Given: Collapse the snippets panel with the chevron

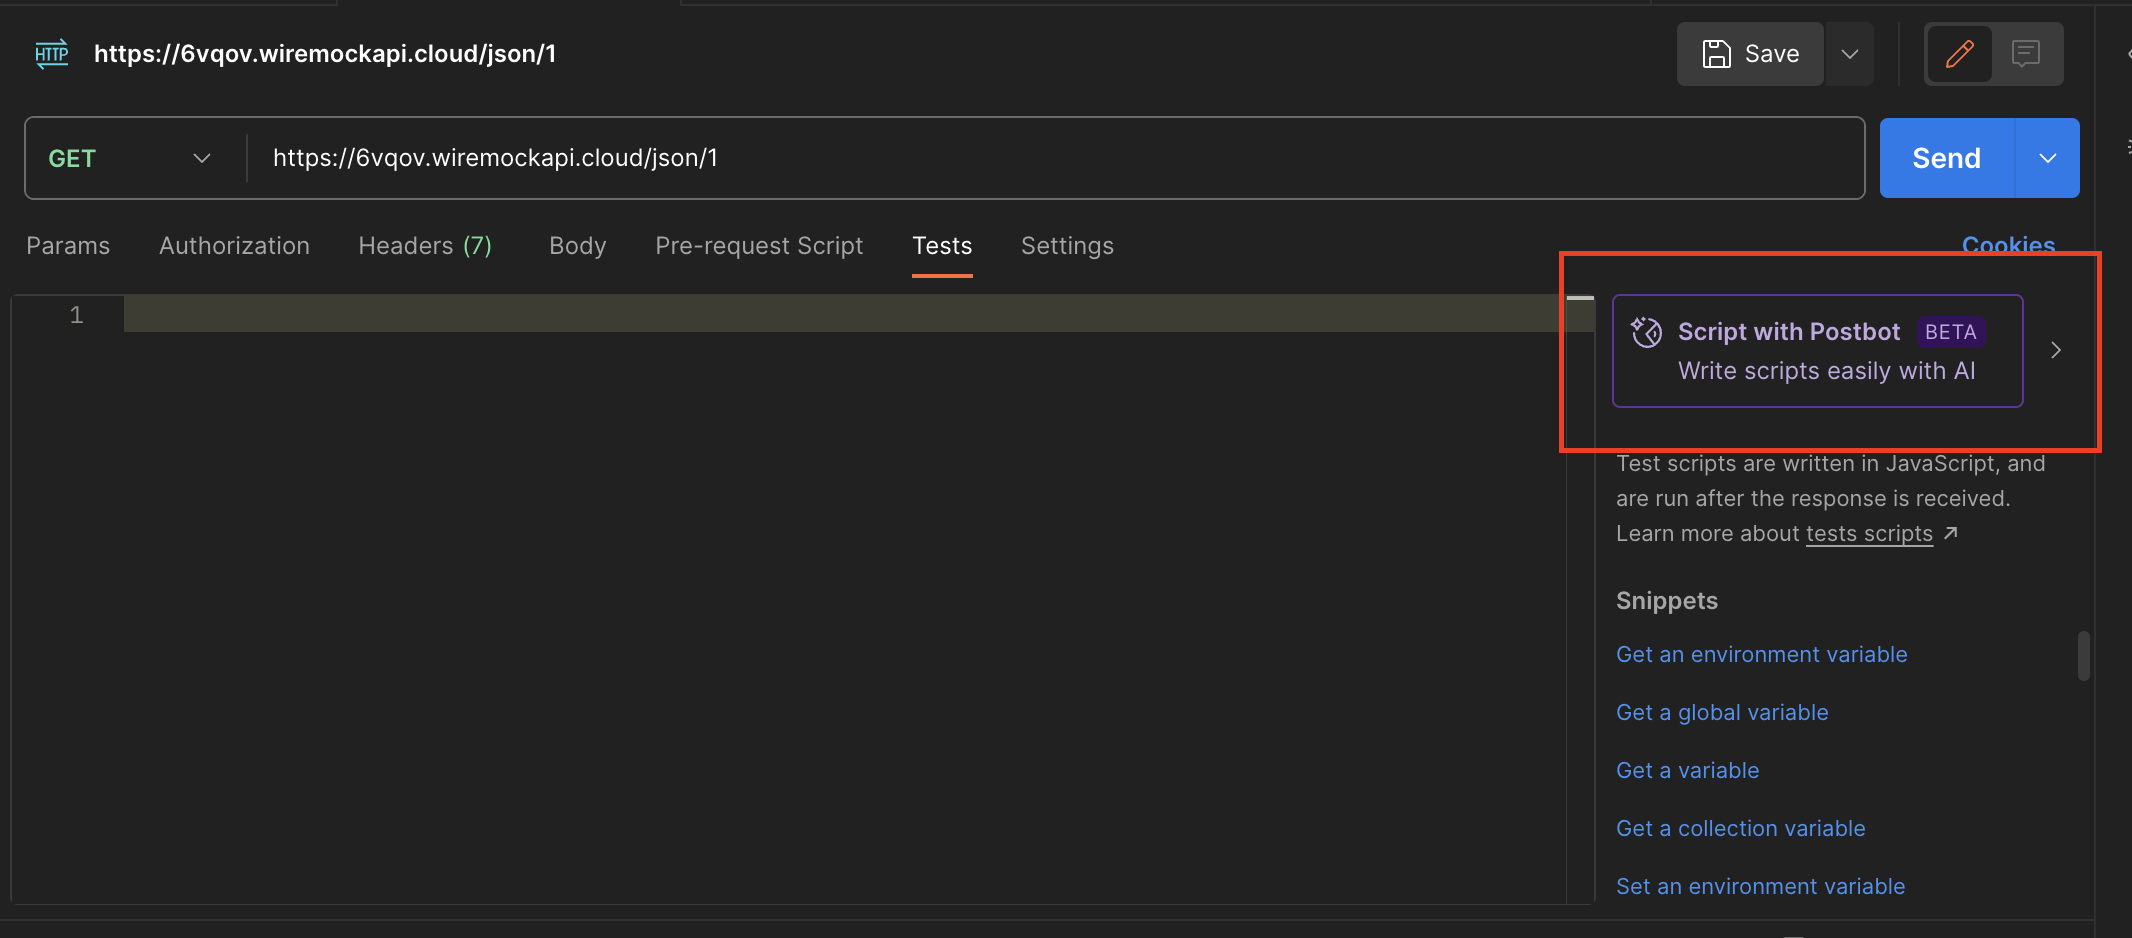Looking at the screenshot, I should tap(2056, 350).
